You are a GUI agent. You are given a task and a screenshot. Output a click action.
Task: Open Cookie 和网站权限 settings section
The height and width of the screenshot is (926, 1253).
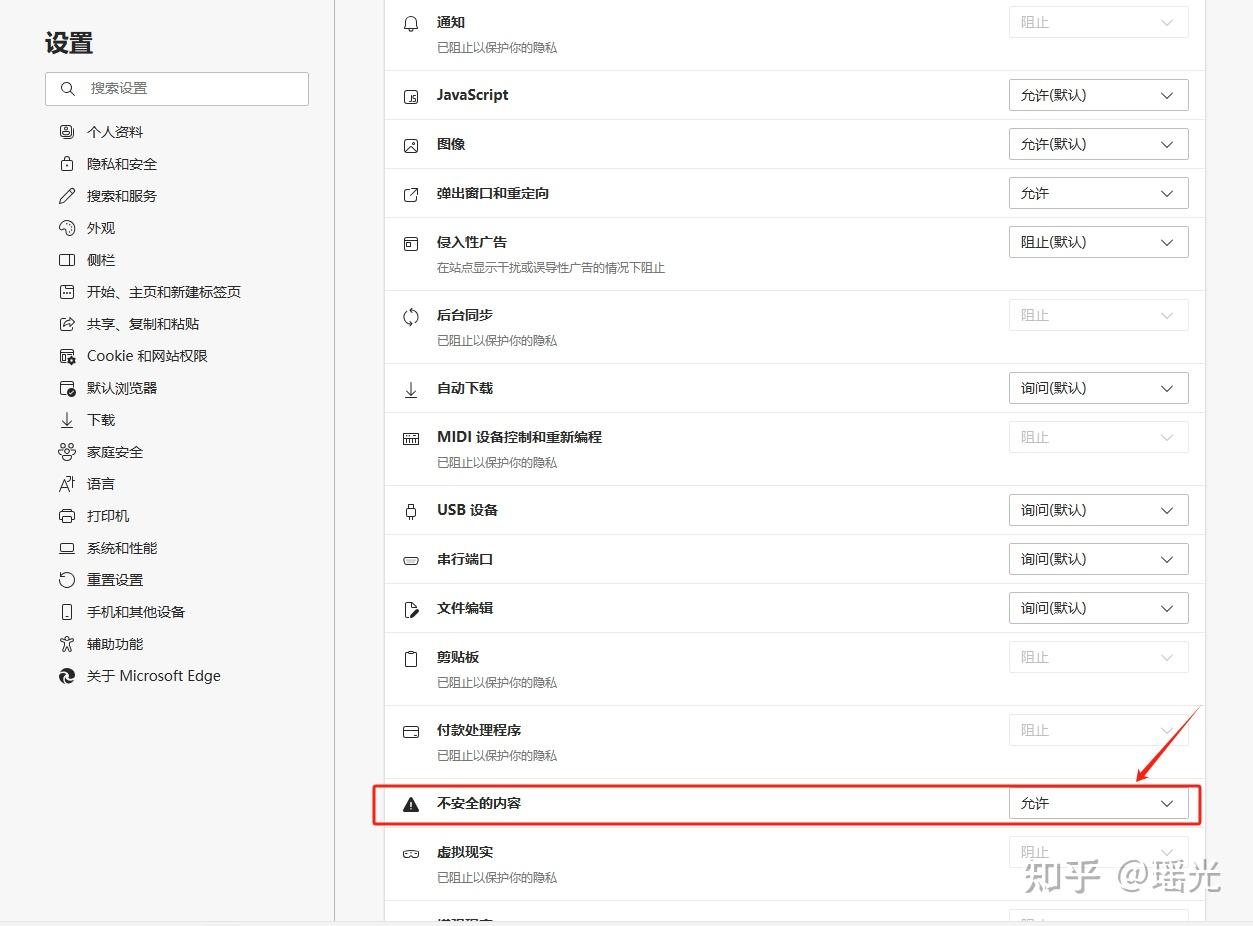(x=147, y=356)
